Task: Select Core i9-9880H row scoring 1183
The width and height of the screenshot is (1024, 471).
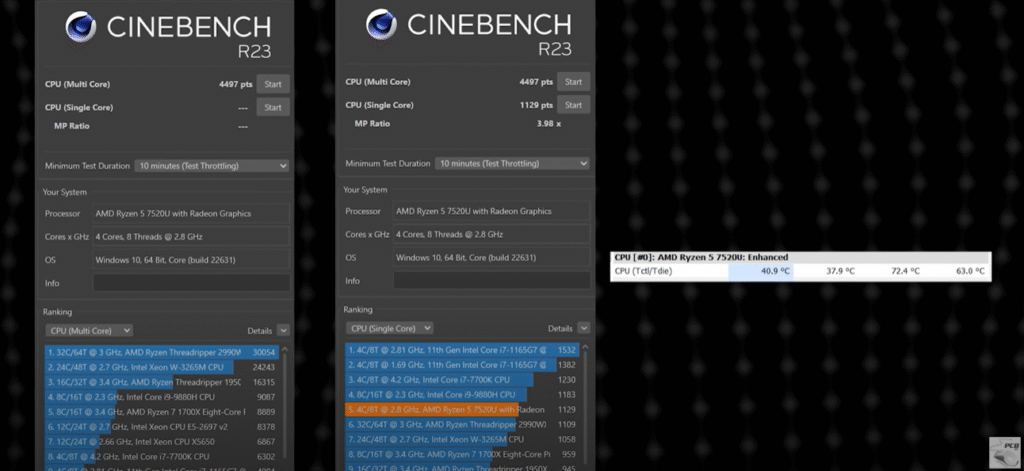Action: pos(462,395)
